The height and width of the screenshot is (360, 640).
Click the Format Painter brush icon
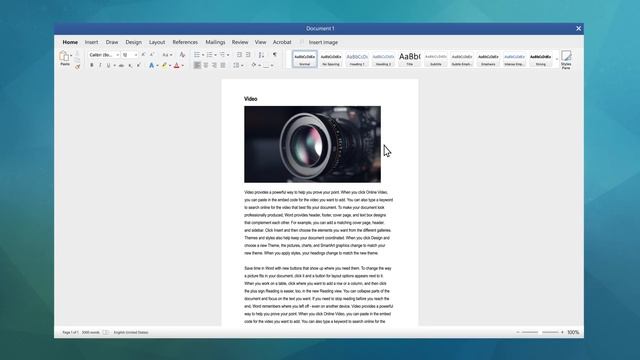coord(77,67)
